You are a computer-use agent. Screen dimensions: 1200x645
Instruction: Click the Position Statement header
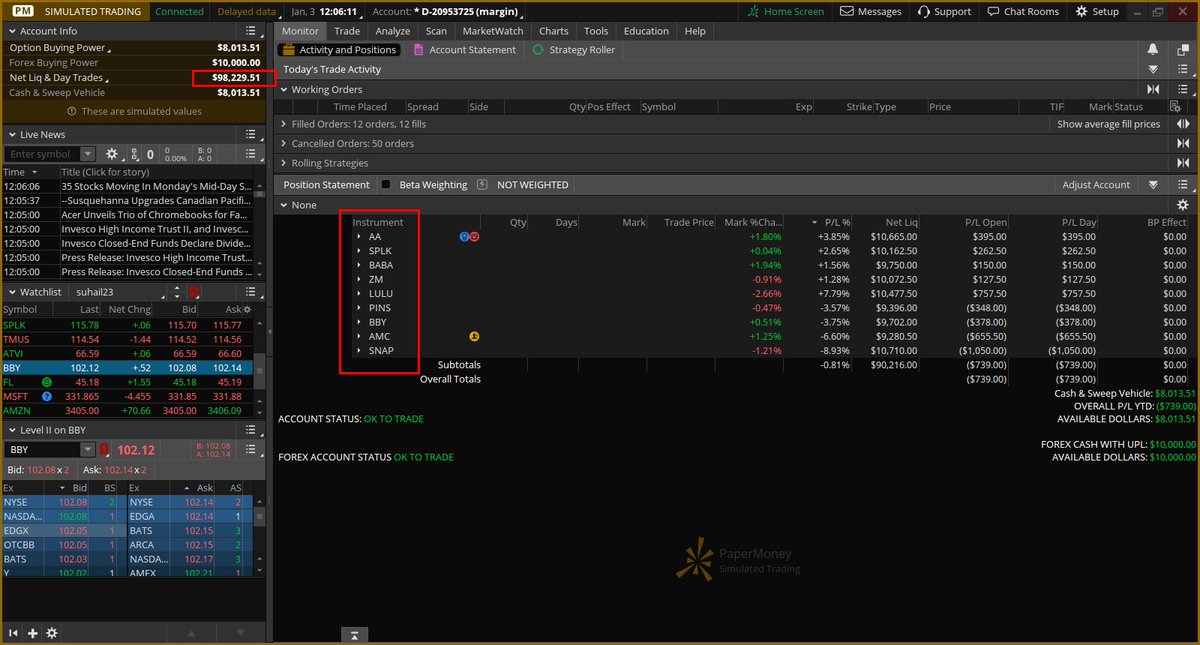point(326,185)
